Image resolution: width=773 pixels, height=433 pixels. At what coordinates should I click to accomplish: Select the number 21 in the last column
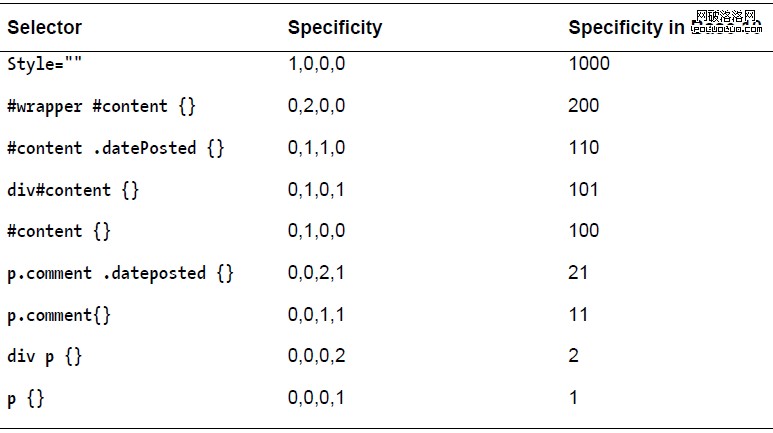pos(578,273)
